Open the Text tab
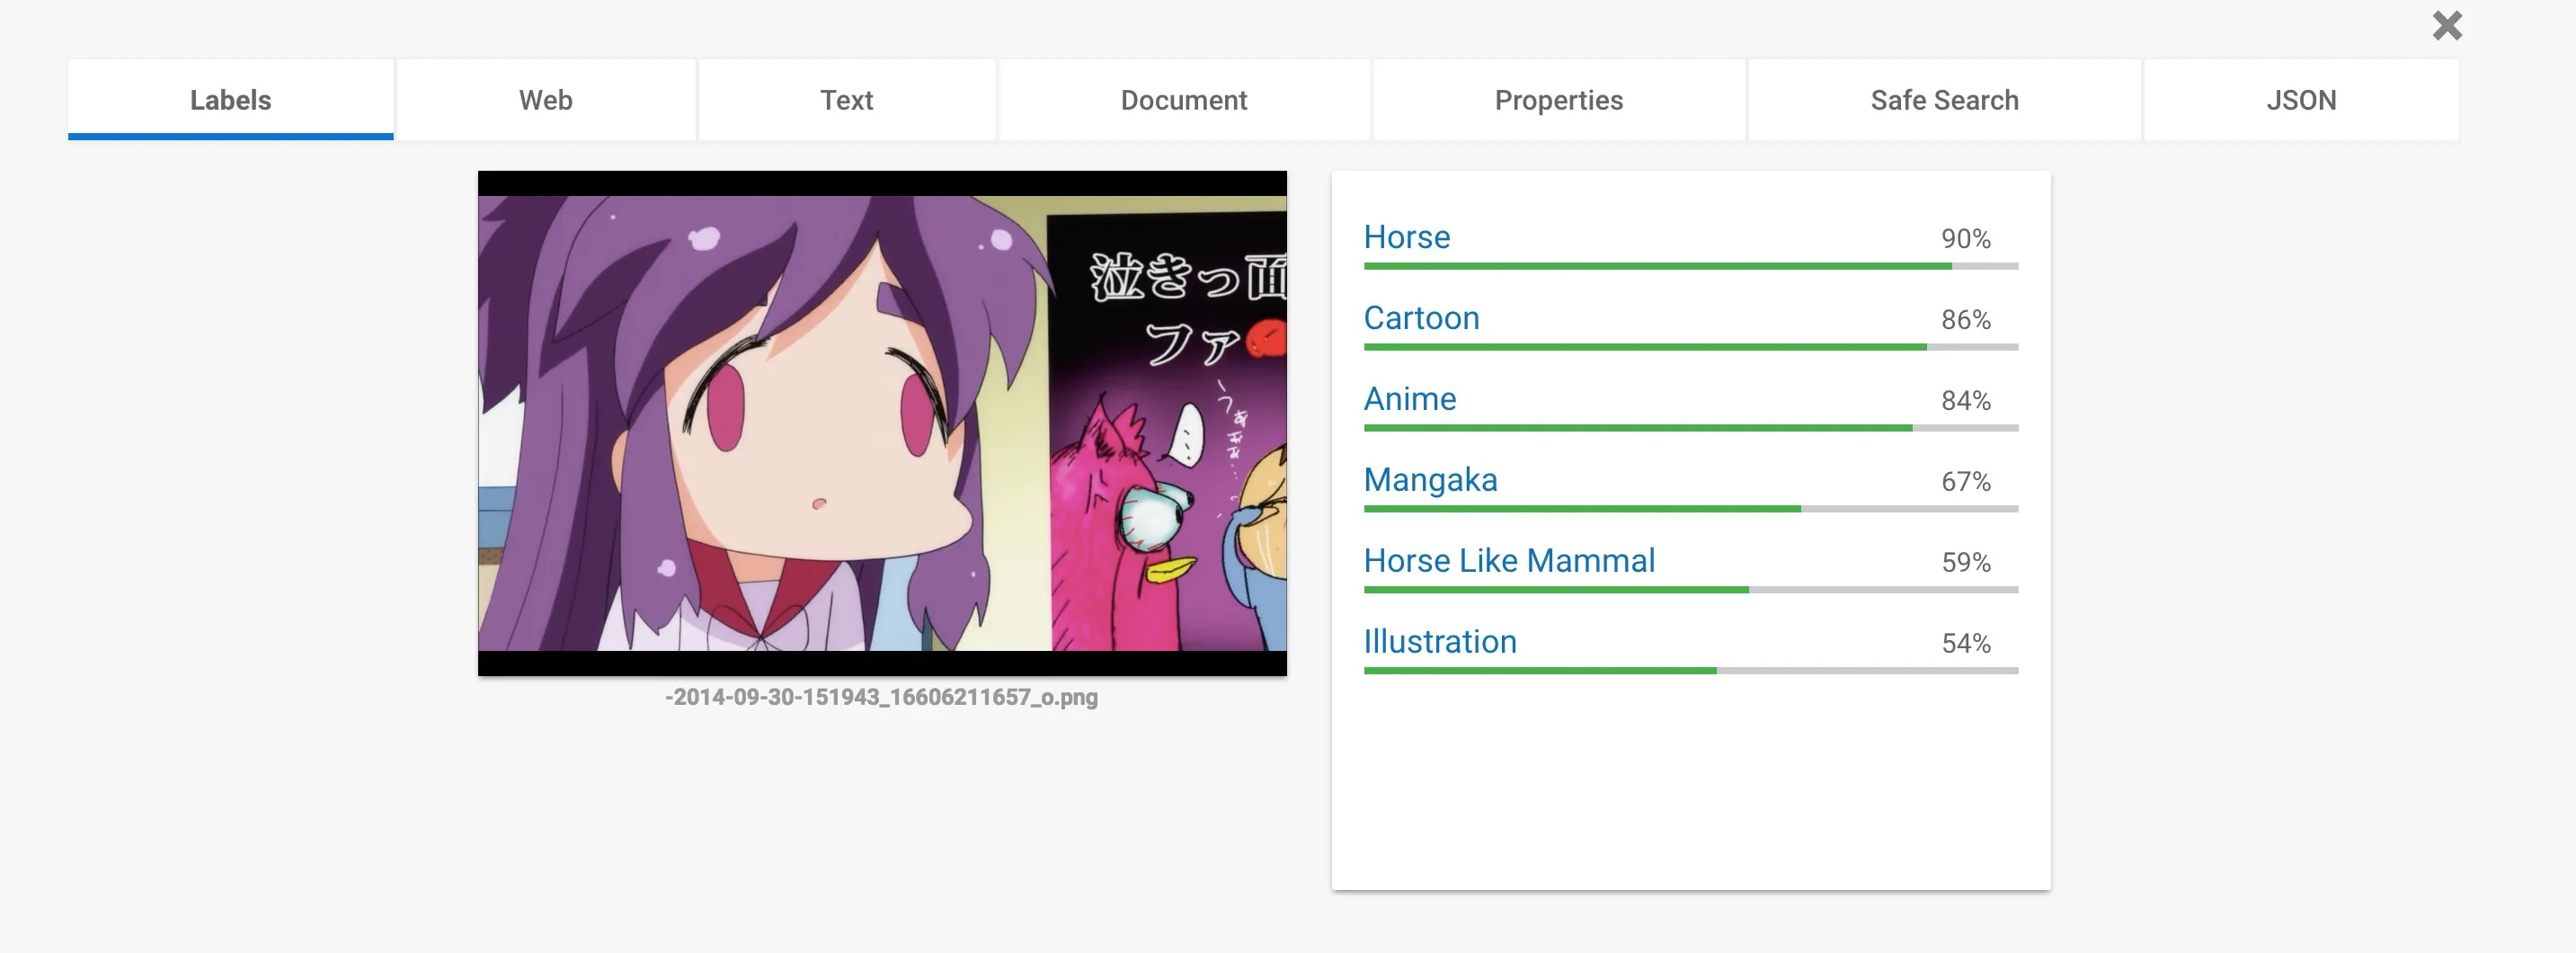This screenshot has height=953, width=2576. coord(847,100)
